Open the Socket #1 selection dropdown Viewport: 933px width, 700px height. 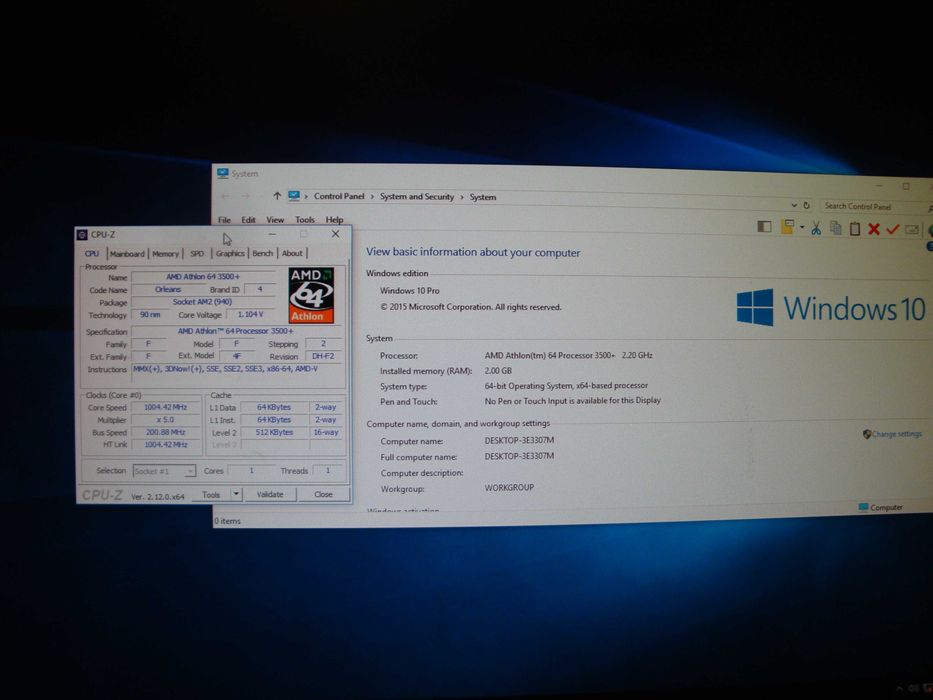tap(164, 471)
